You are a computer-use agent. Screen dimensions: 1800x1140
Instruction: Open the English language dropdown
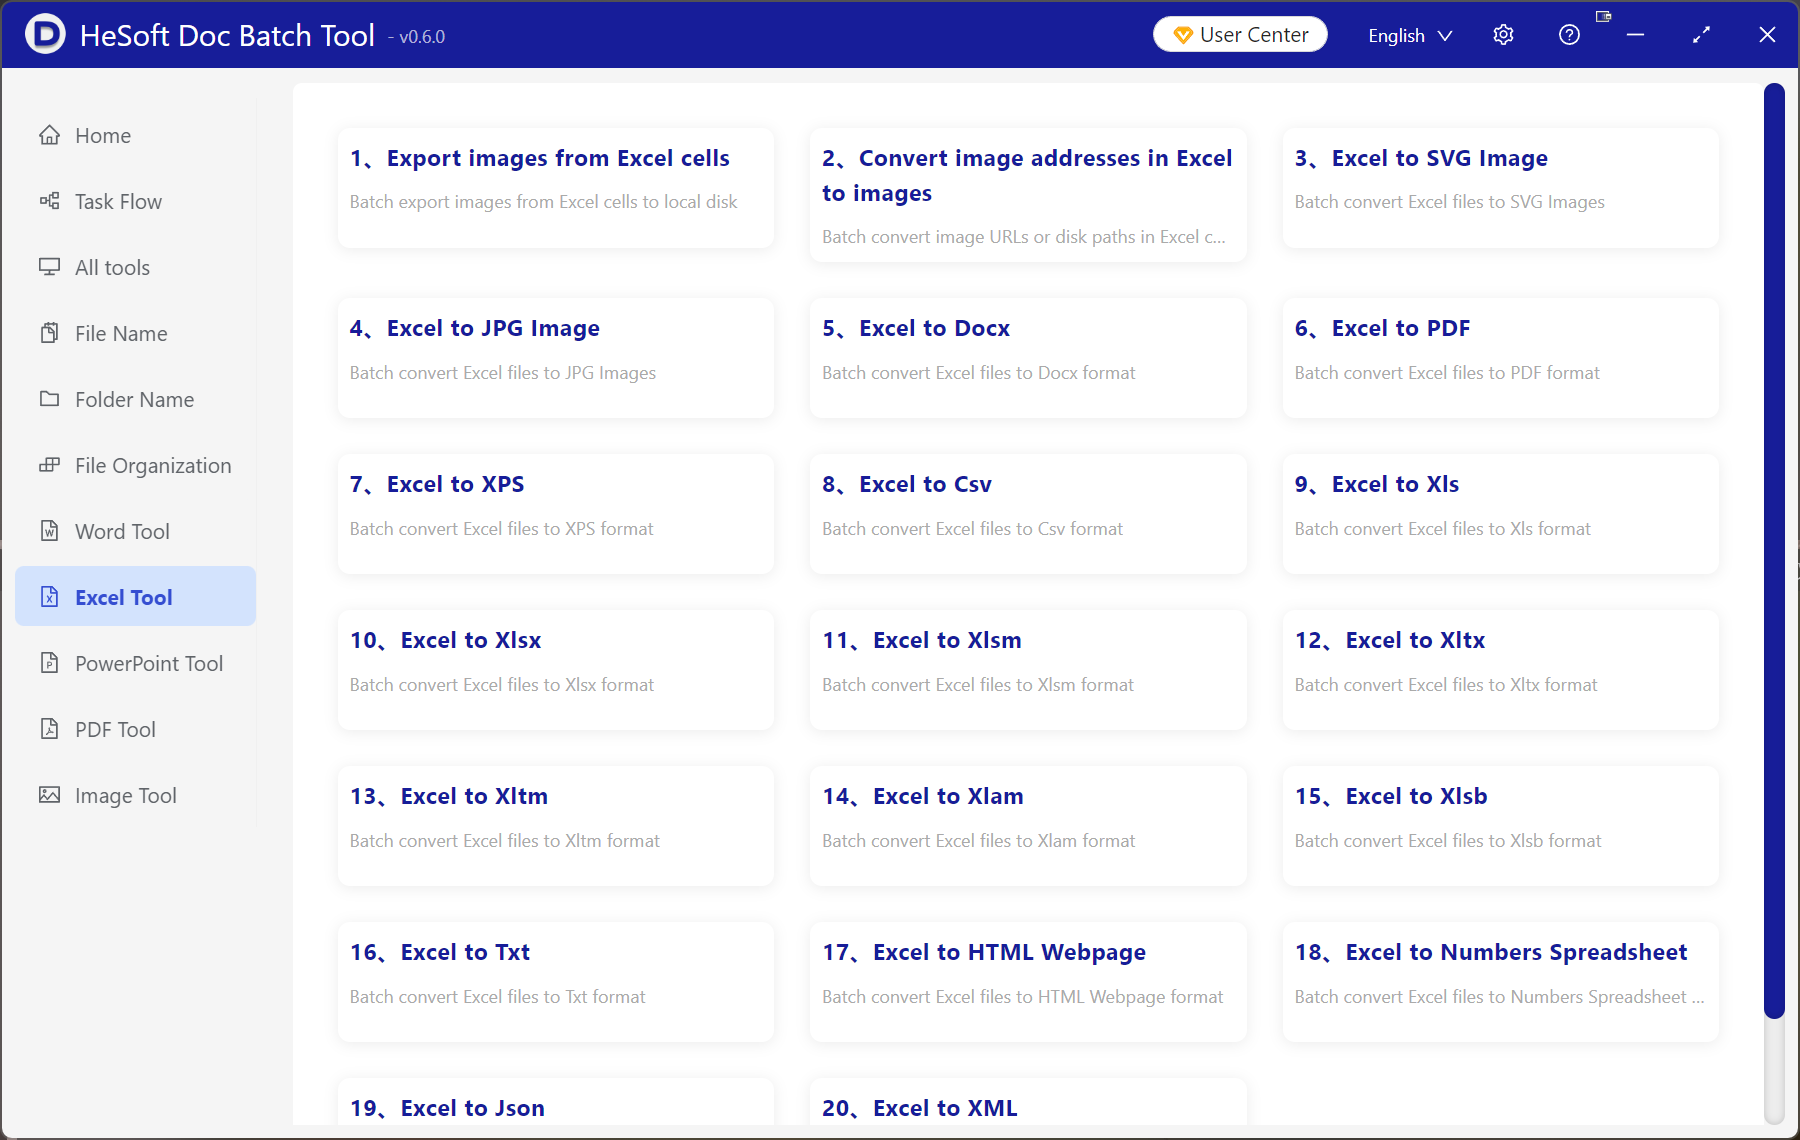(x=1410, y=35)
